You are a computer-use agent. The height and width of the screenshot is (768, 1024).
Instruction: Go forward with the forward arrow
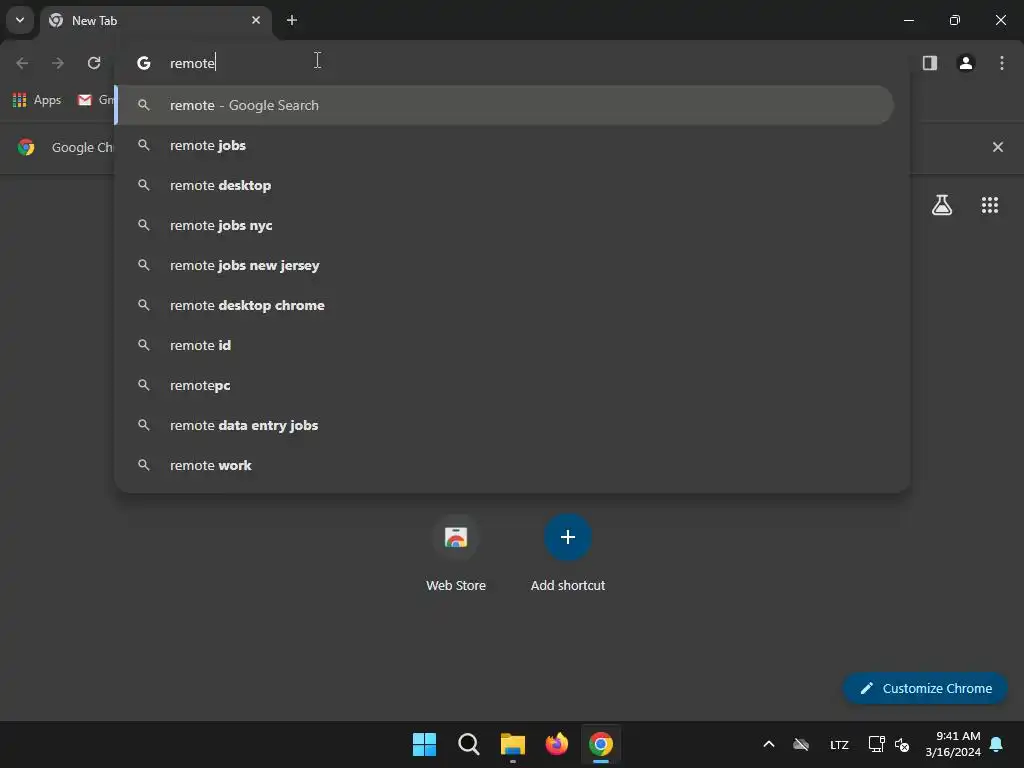58,63
